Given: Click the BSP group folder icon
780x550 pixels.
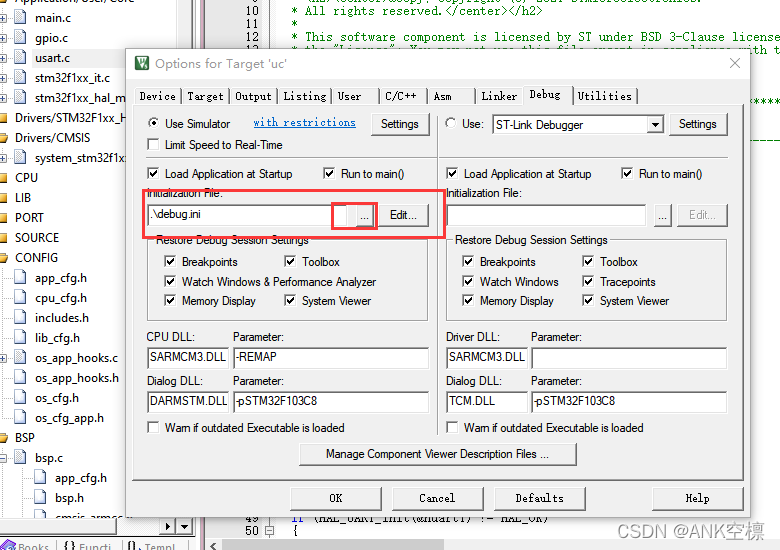Looking at the screenshot, I should pyautogui.click(x=4, y=438).
